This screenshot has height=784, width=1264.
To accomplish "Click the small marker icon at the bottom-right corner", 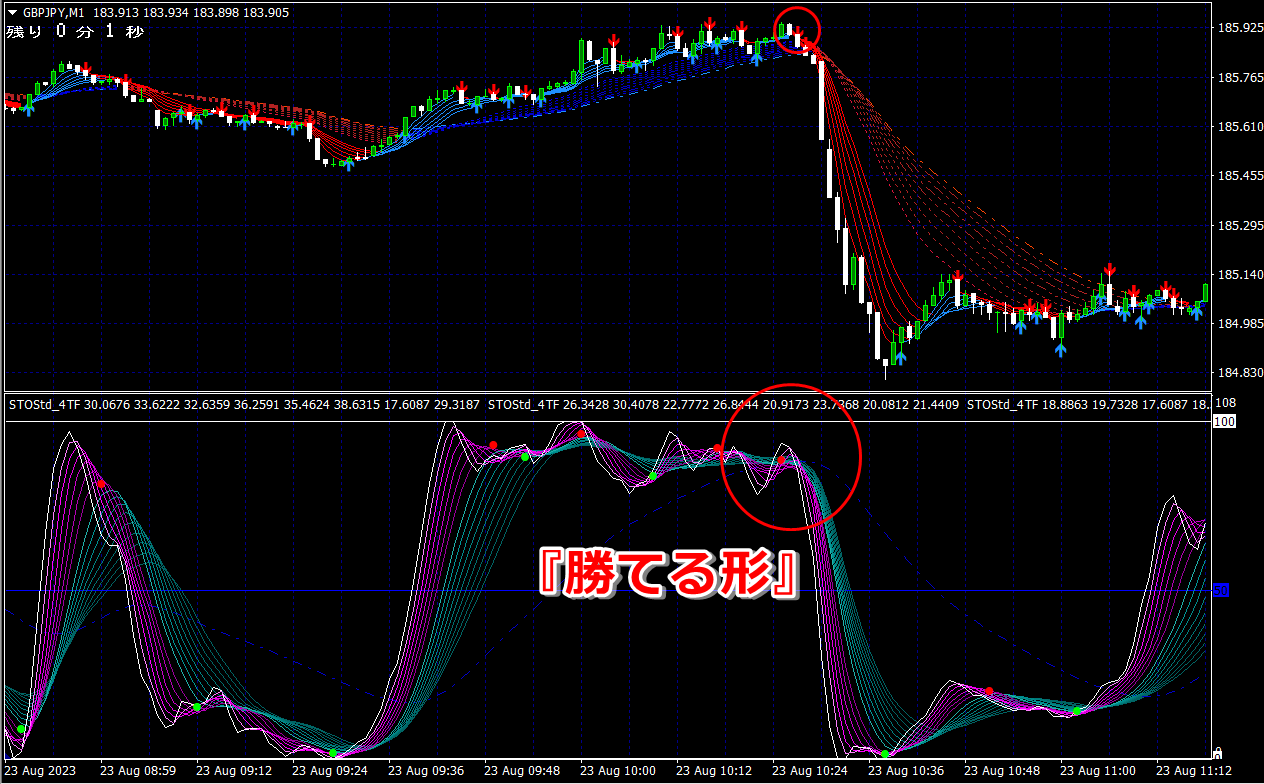I will [x=1218, y=752].
